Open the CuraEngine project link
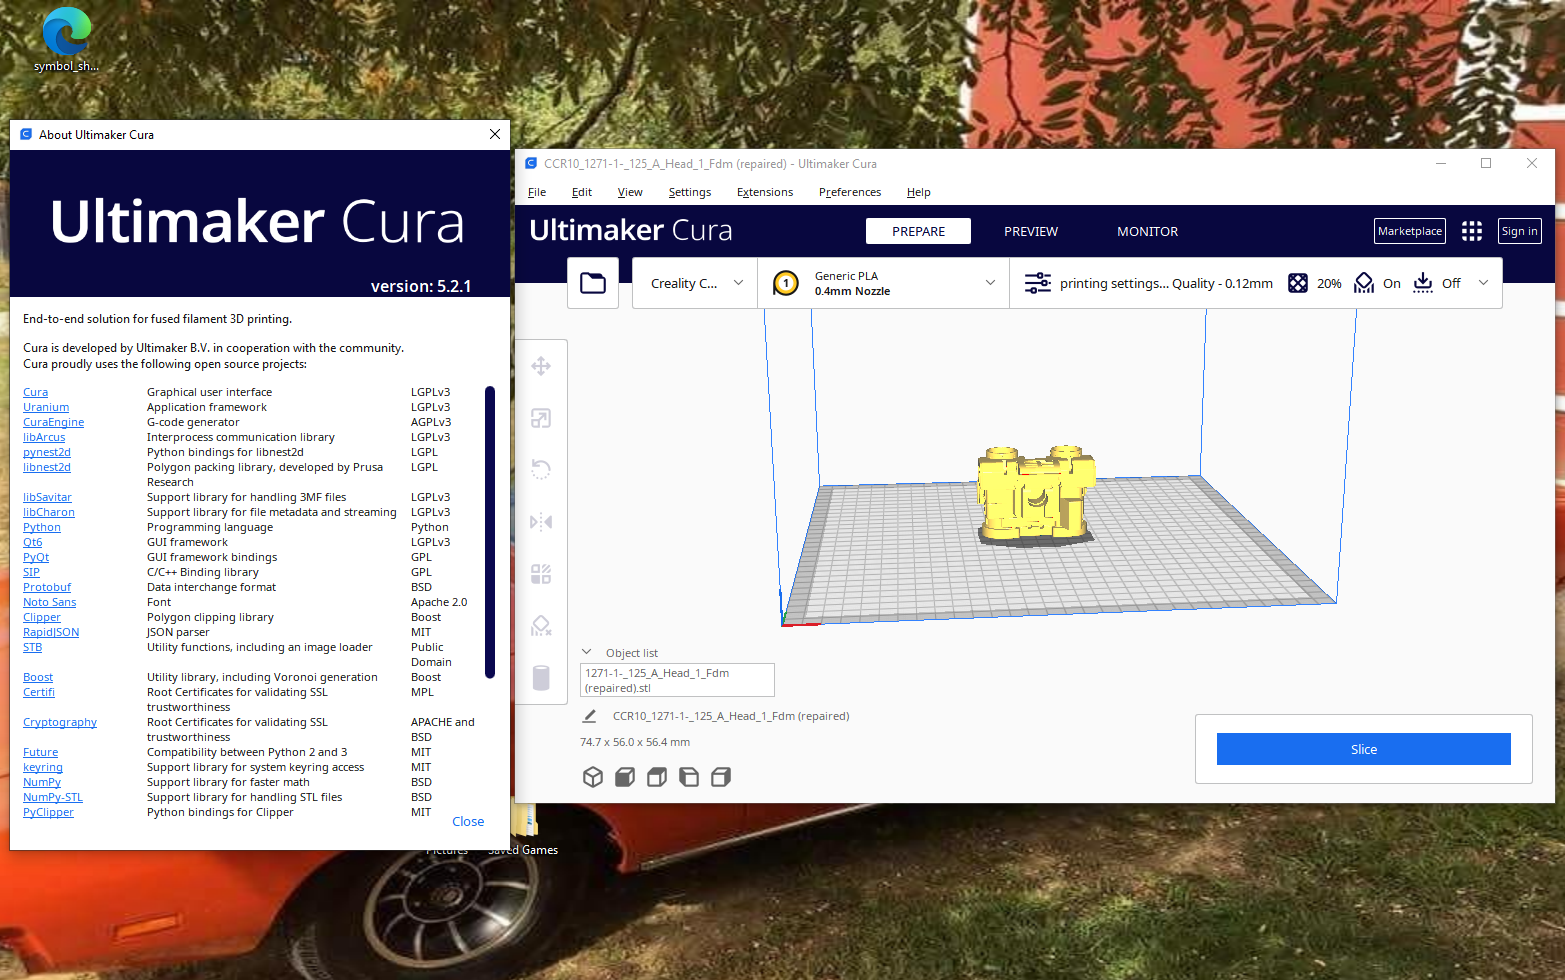The width and height of the screenshot is (1565, 980). click(53, 422)
